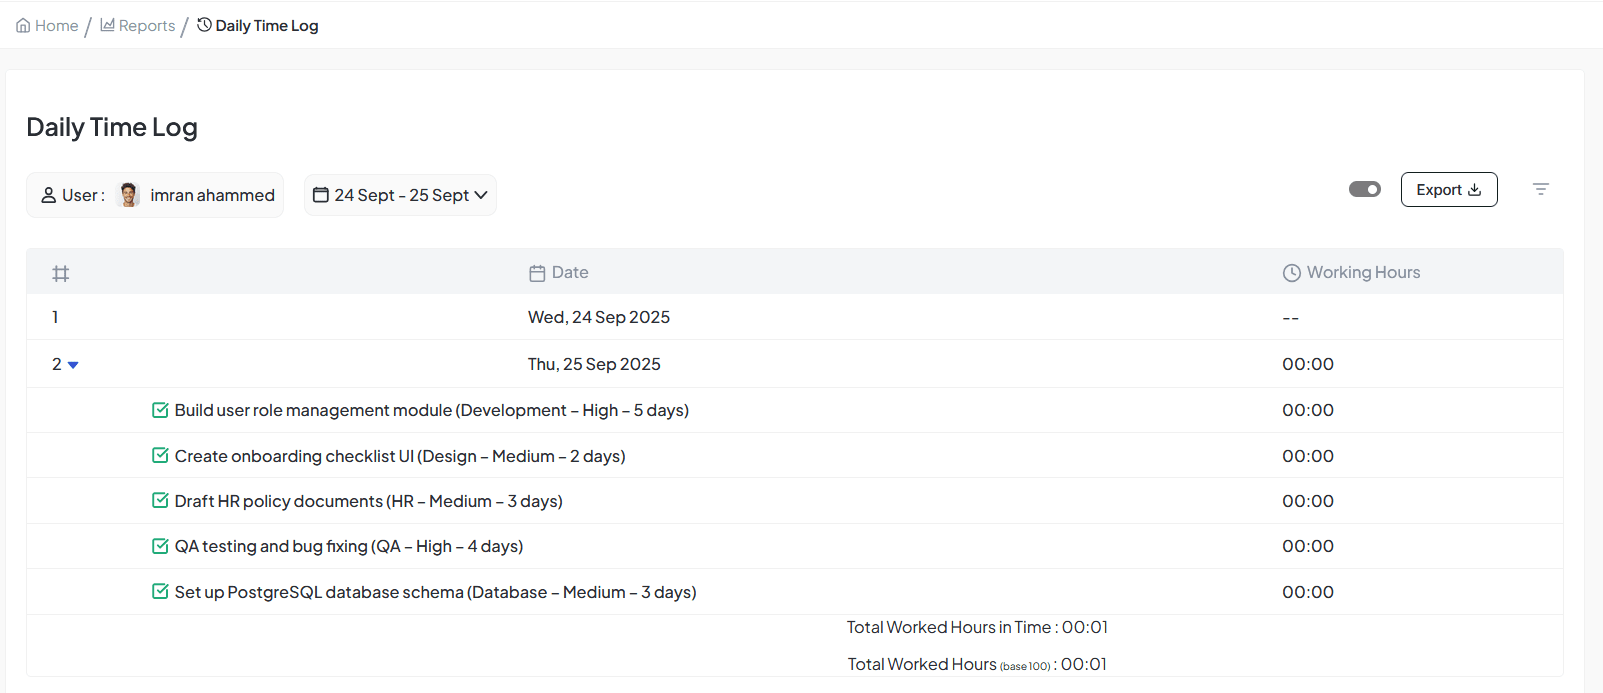Click imran ahammed's avatar picture

pos(128,195)
